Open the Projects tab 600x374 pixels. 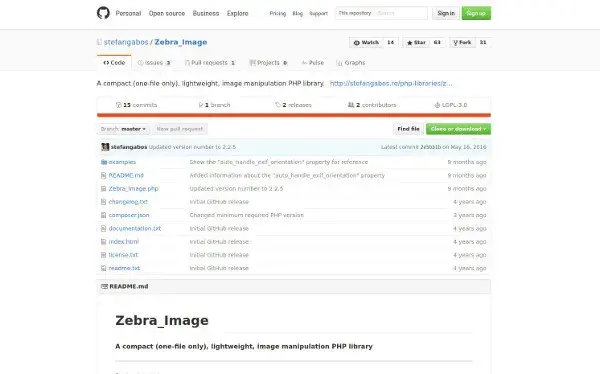268,63
